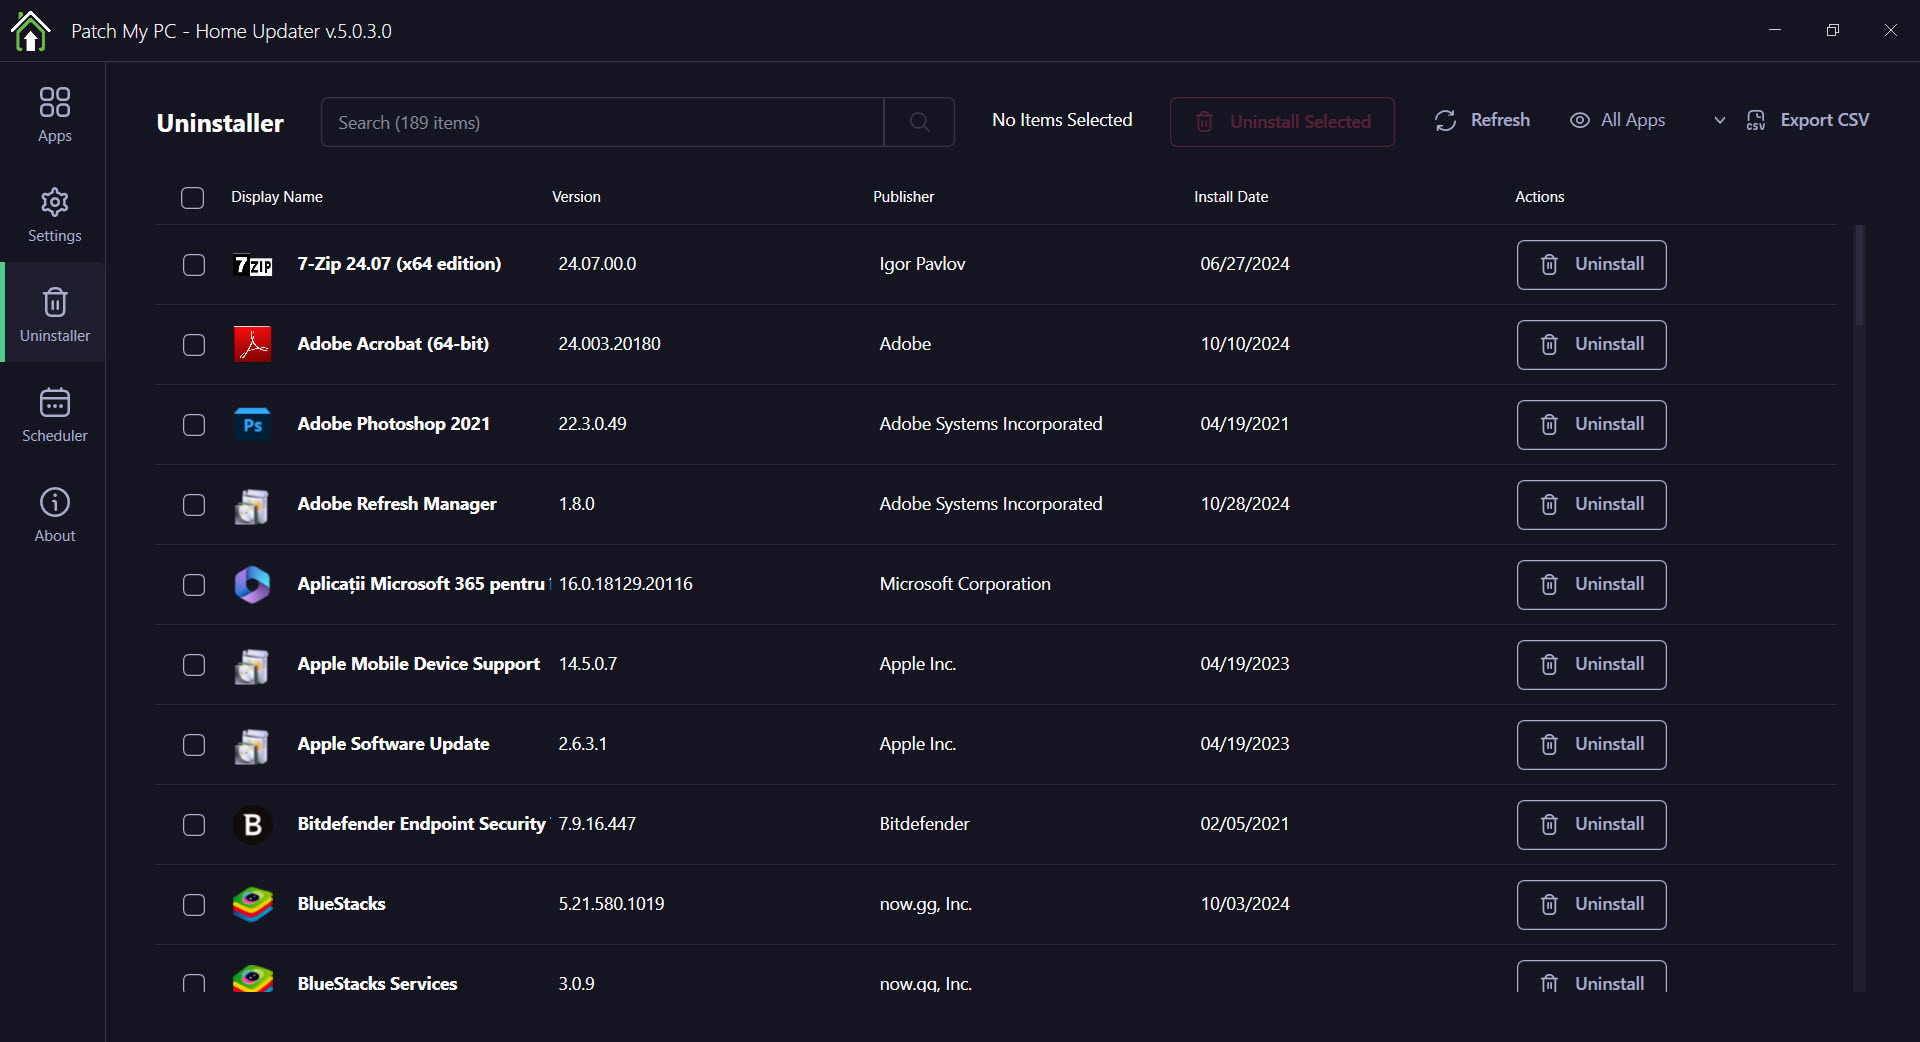Open the Scheduler page
The height and width of the screenshot is (1042, 1920).
point(54,414)
